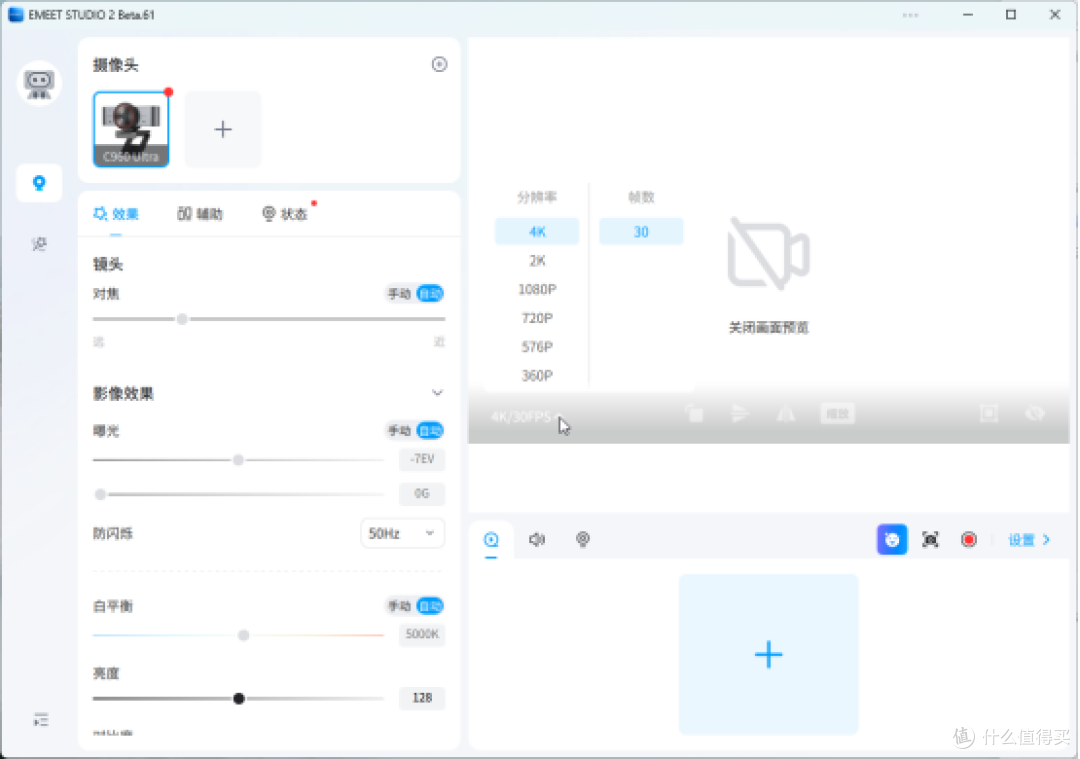This screenshot has height=759, width=1080.
Task: Start recording with the red record button
Action: [x=969, y=539]
